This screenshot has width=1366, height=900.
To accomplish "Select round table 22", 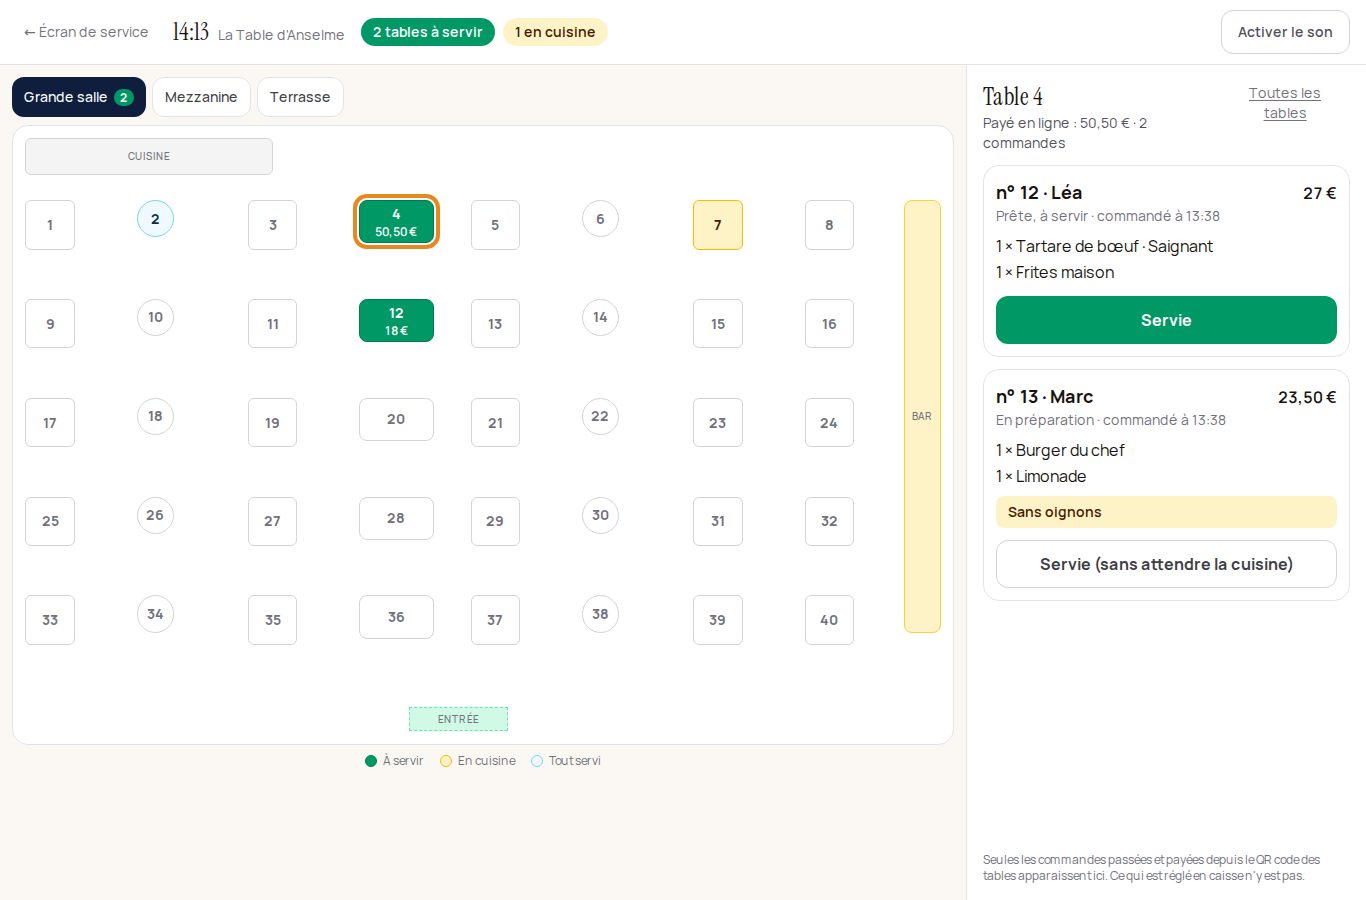I will tap(600, 416).
